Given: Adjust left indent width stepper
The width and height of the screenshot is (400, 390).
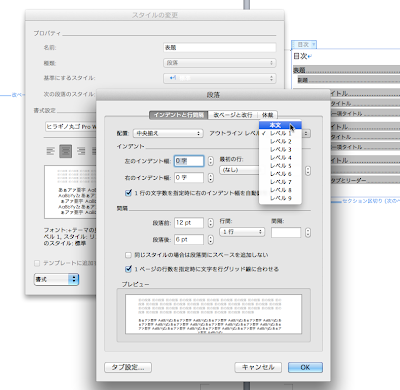Looking at the screenshot, I should [211, 161].
